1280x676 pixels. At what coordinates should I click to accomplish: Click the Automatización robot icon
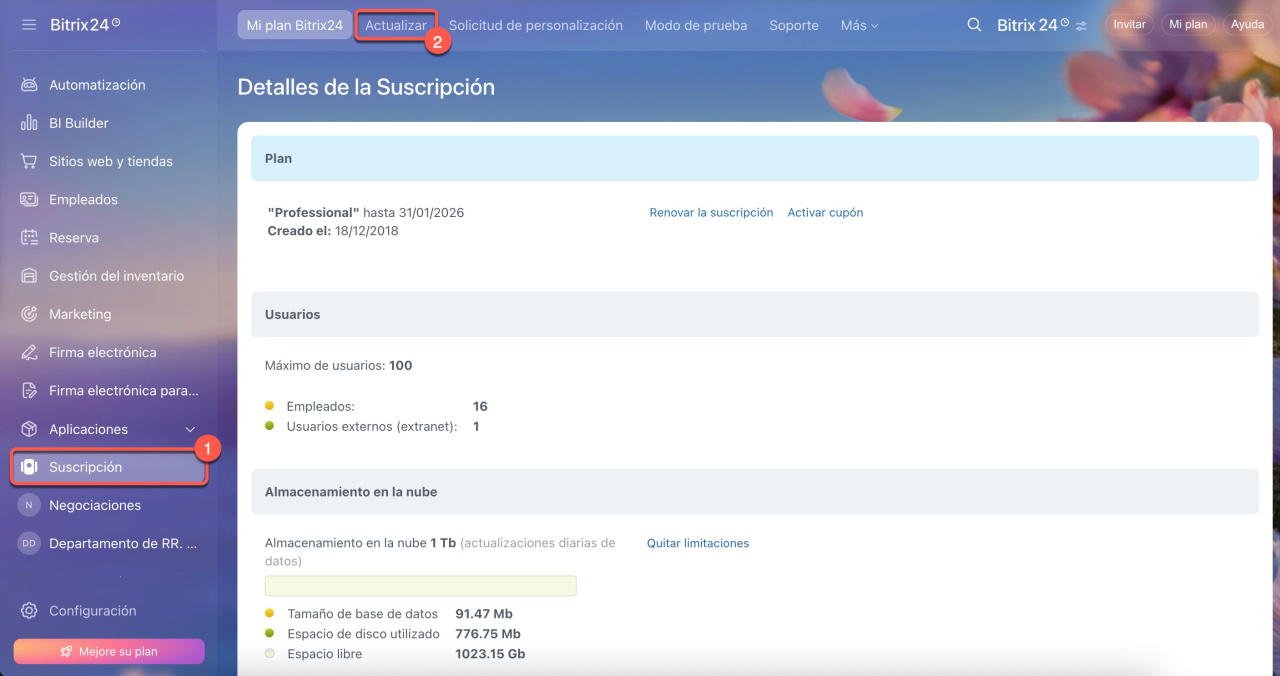tap(29, 85)
